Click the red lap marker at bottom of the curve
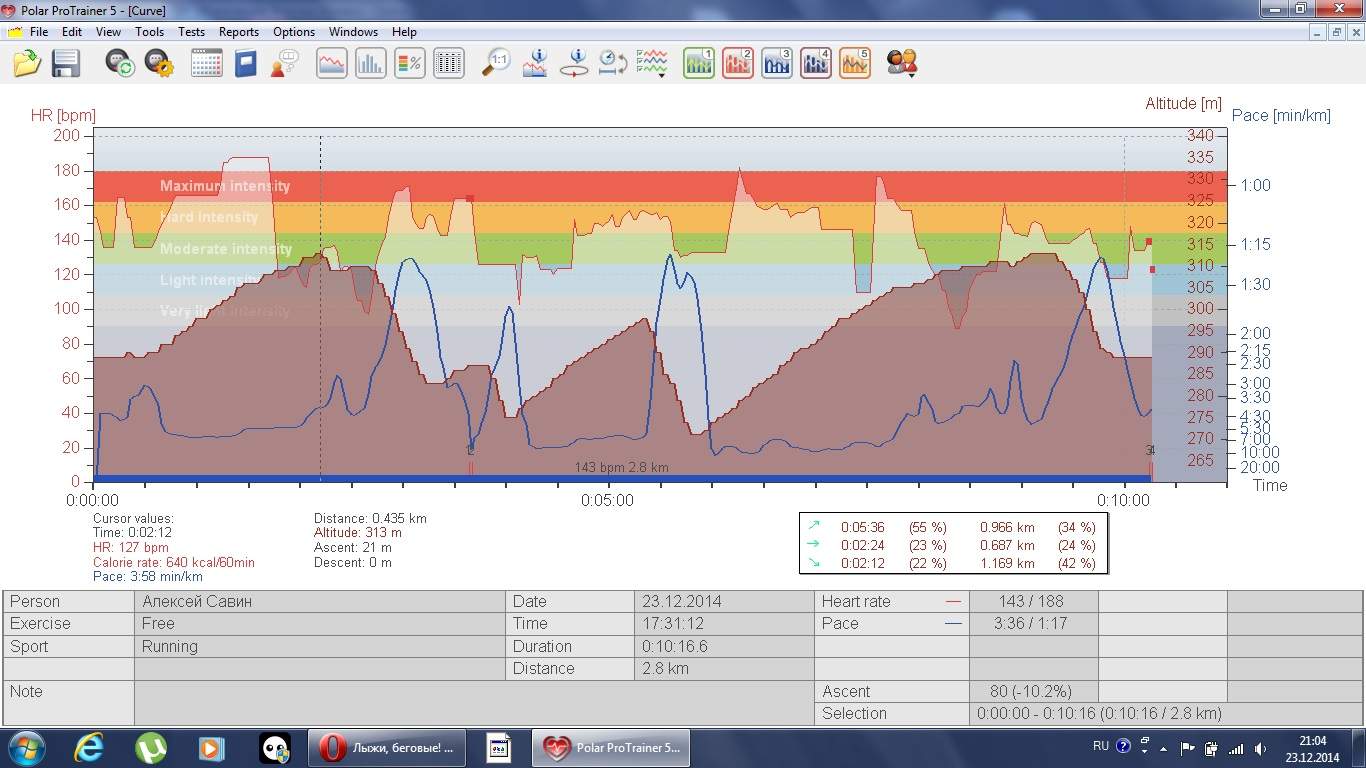The width and height of the screenshot is (1366, 768). (470, 466)
